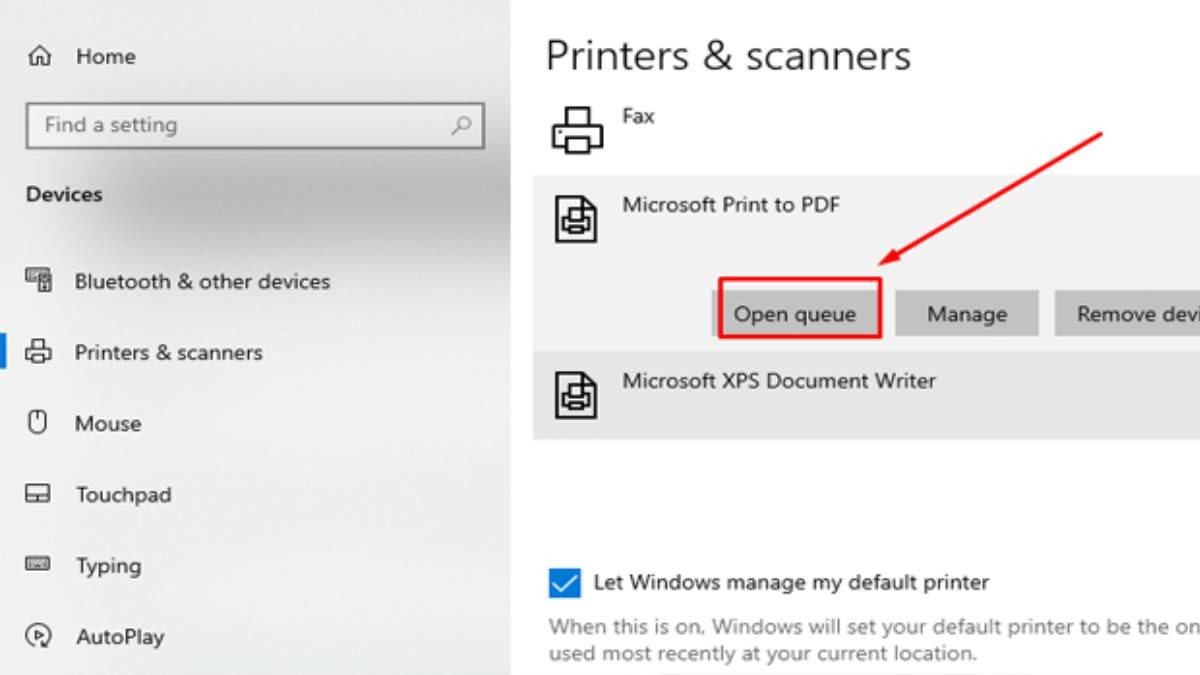The image size is (1200, 675).
Task: Open the Bluetooth & other devices page
Action: click(x=202, y=282)
